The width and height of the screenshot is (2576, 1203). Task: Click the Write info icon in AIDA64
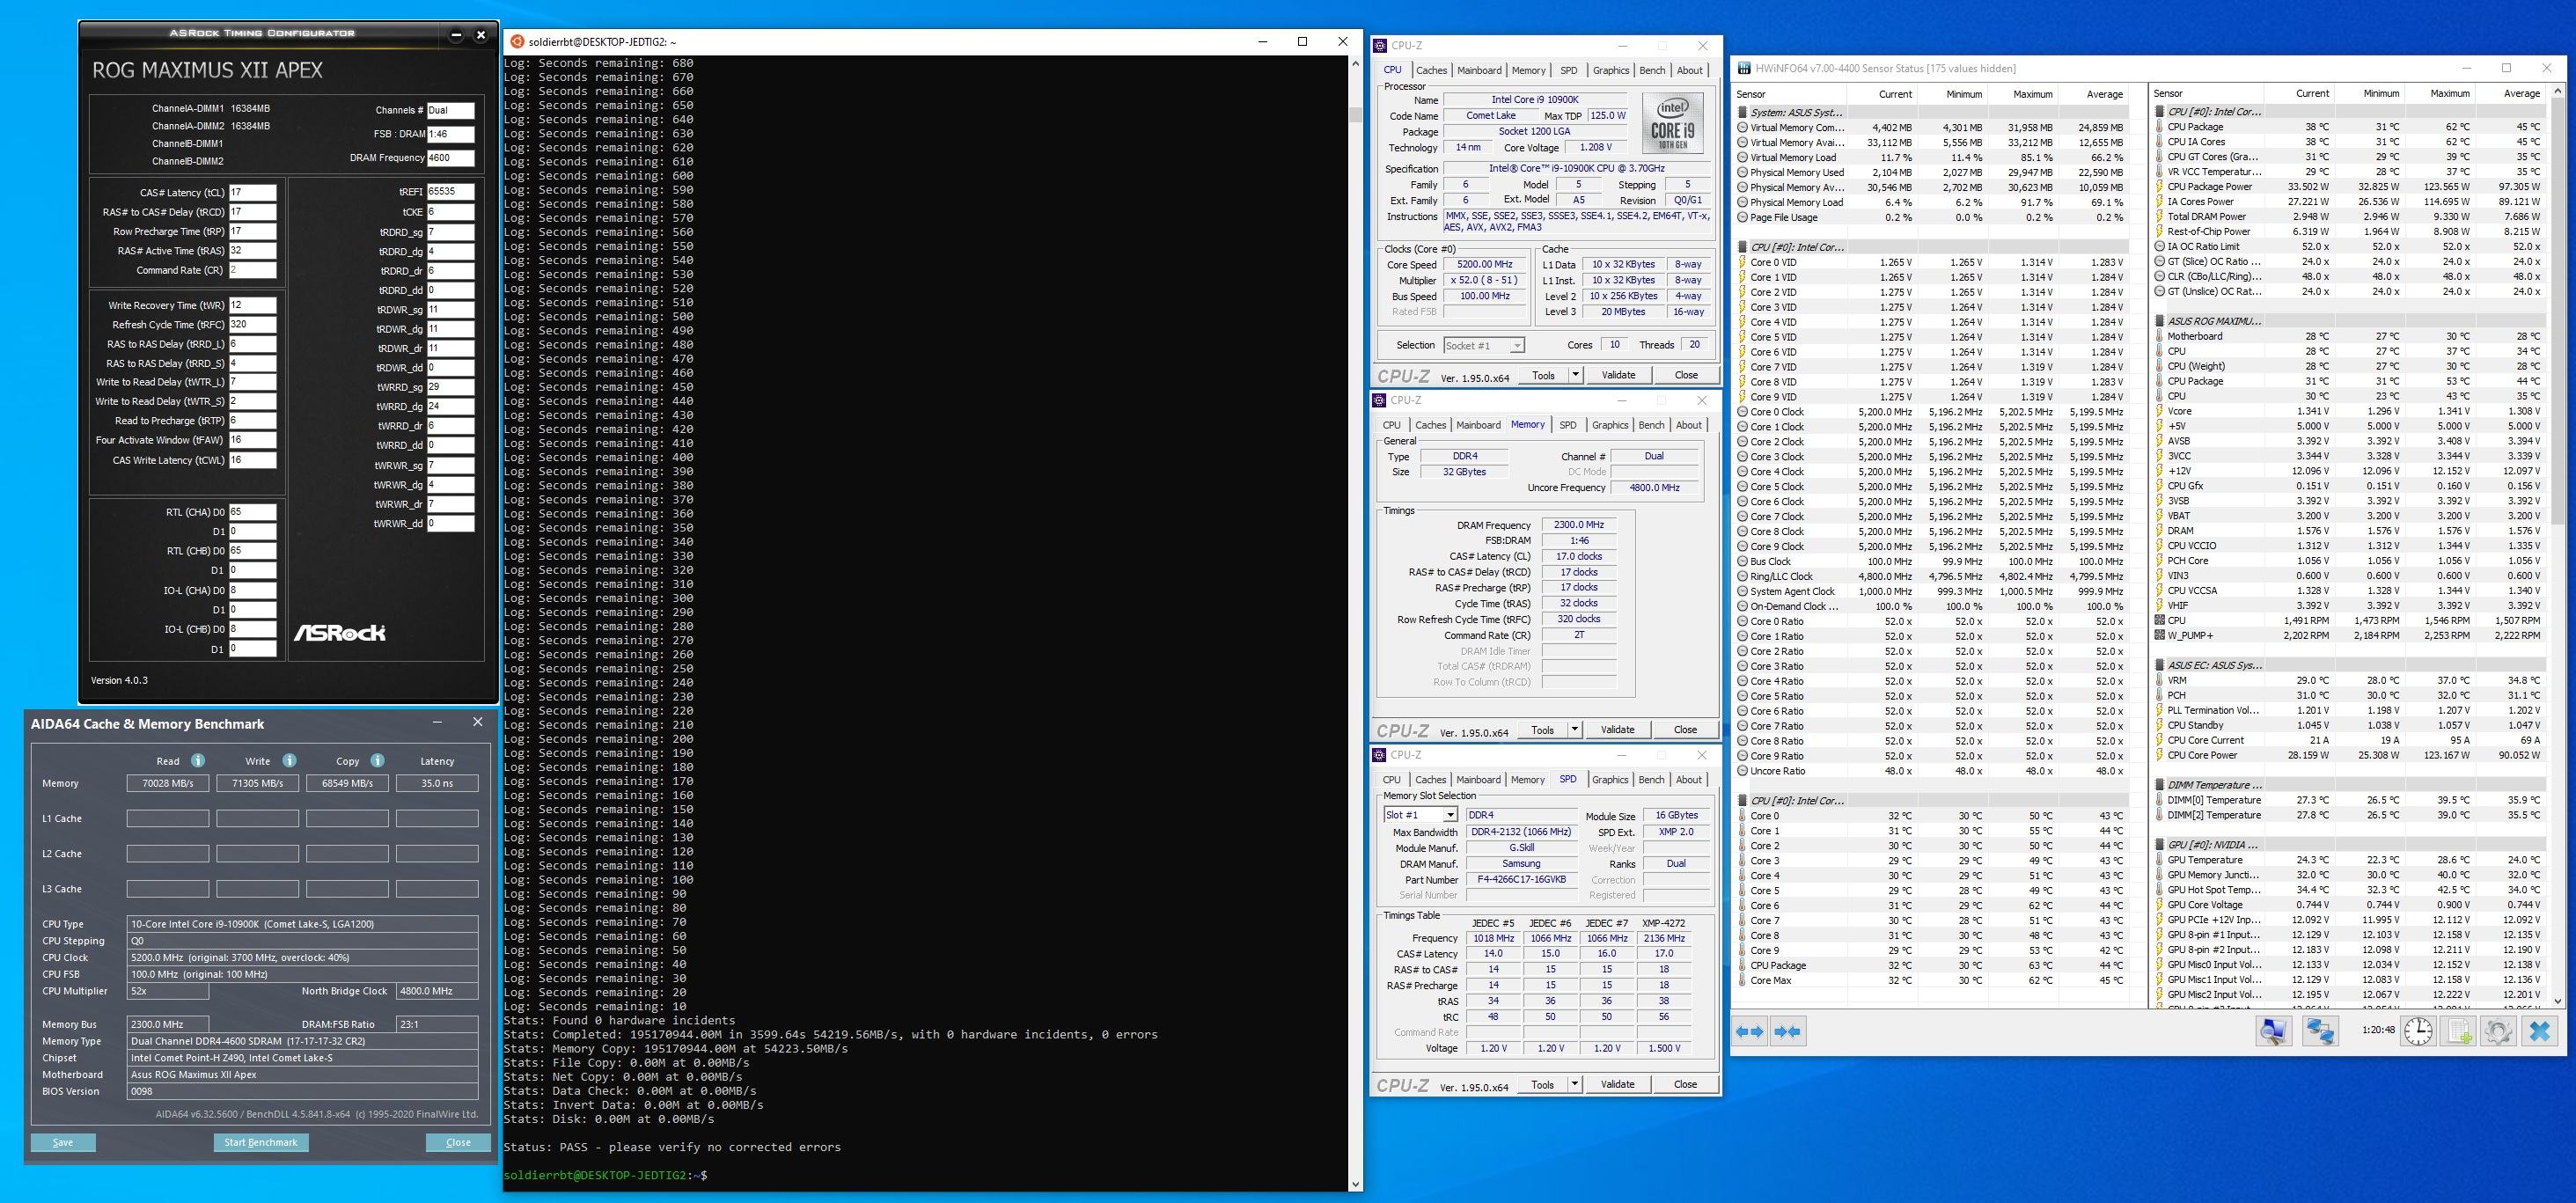[289, 760]
